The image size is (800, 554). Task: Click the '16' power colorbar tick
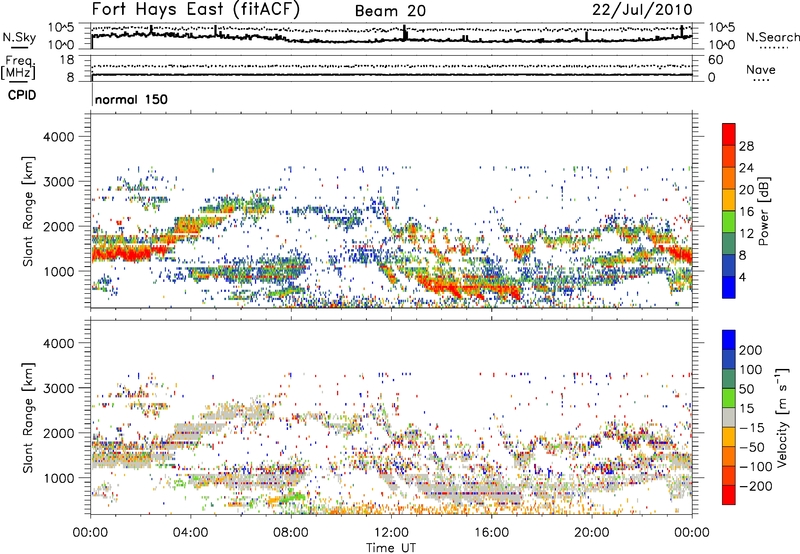[746, 212]
